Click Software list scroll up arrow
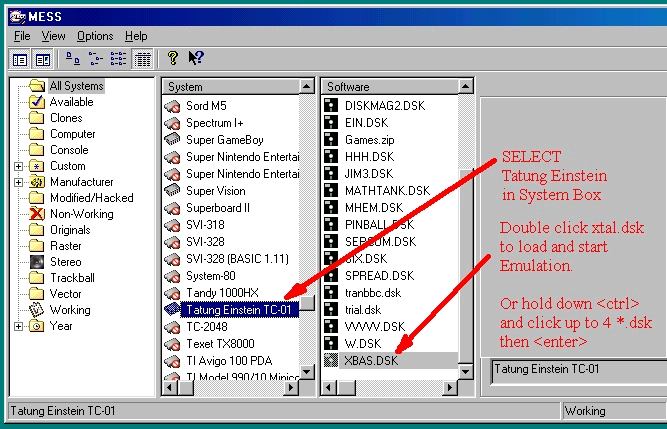 tap(465, 87)
